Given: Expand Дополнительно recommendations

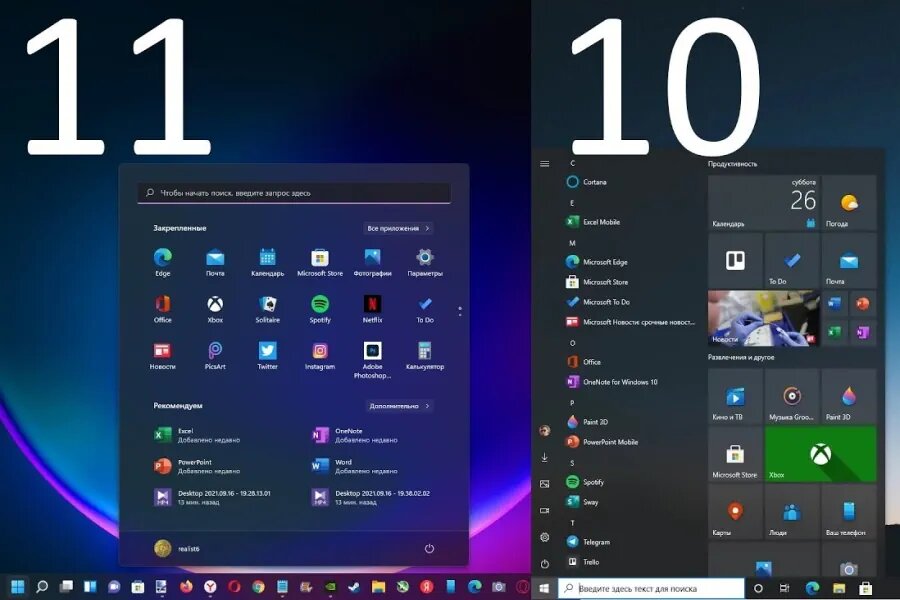Looking at the screenshot, I should pos(399,406).
